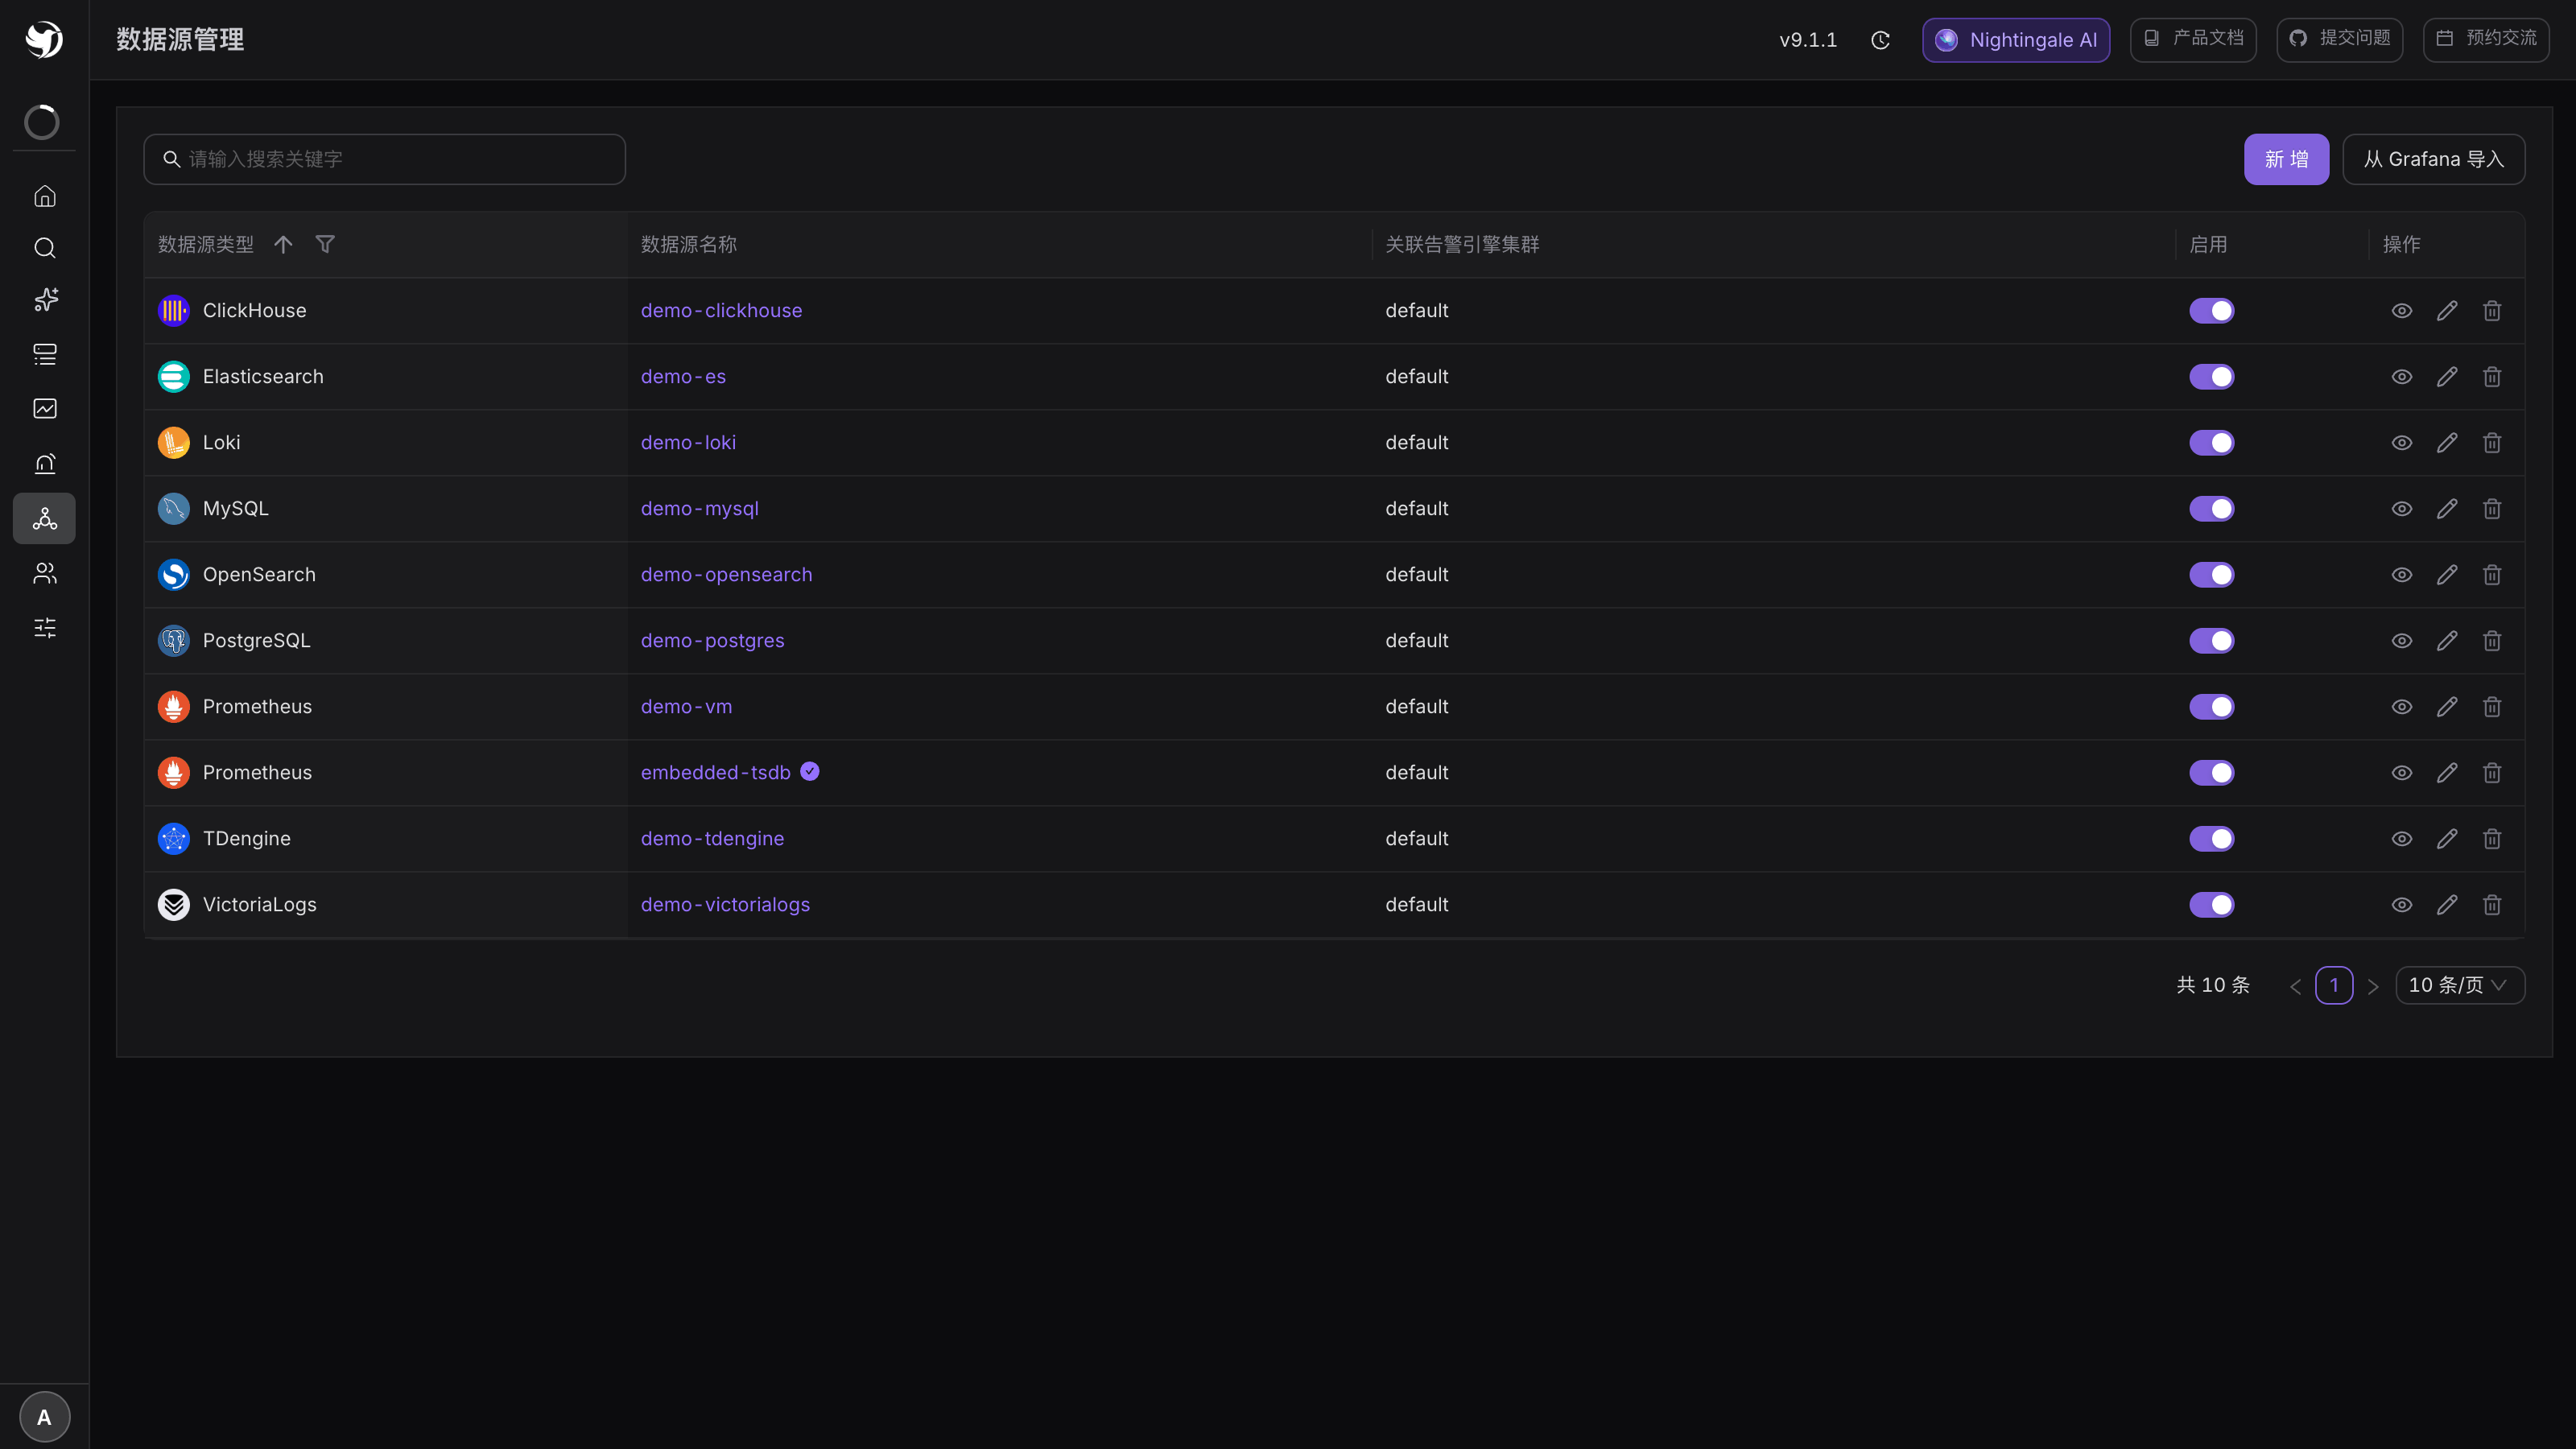This screenshot has width=2576, height=1449.
Task: Open Nightingale AI assistant
Action: 2015,40
